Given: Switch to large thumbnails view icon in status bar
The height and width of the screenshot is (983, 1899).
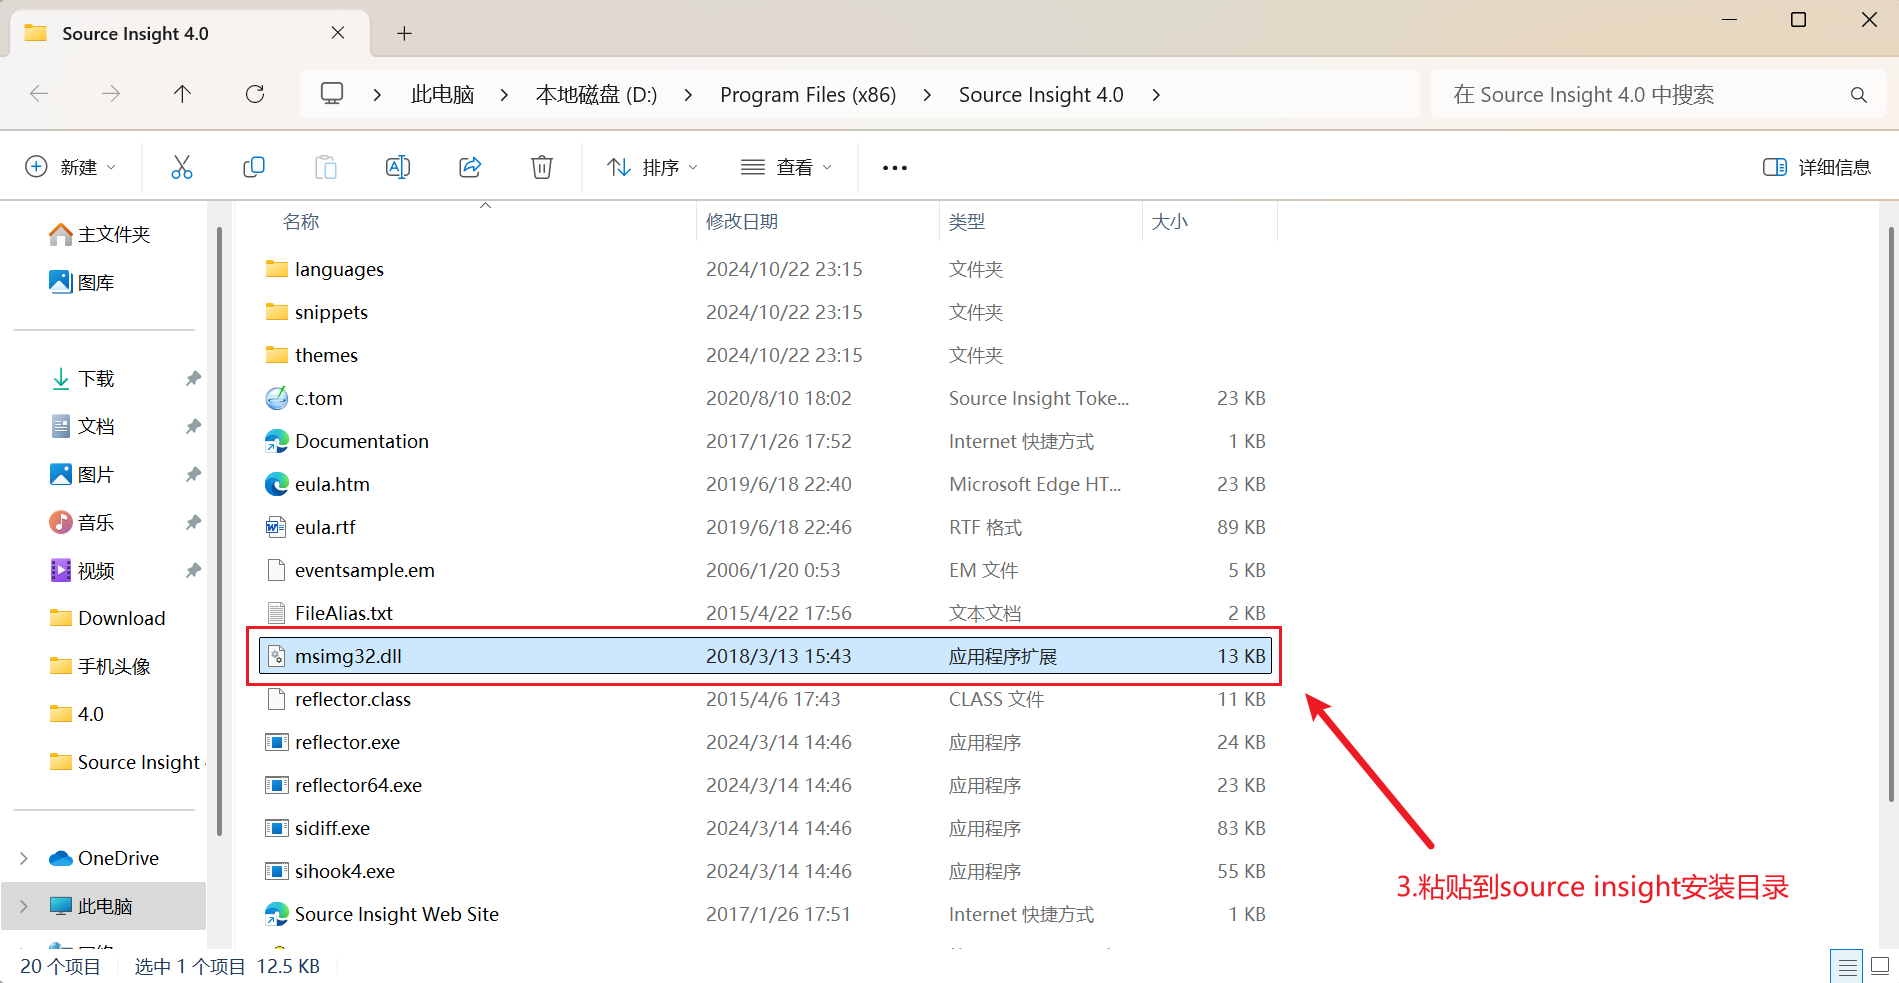Looking at the screenshot, I should tap(1880, 967).
